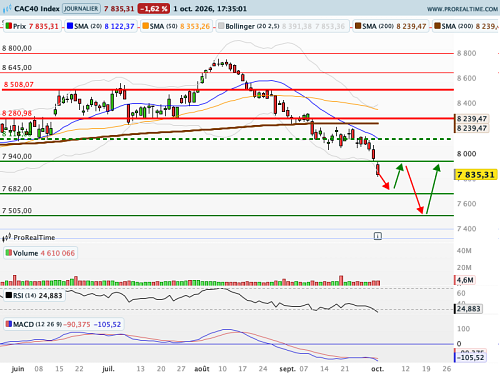Click the orange SMA (50) color swatch
500x375 pixels.
[x=145, y=26]
